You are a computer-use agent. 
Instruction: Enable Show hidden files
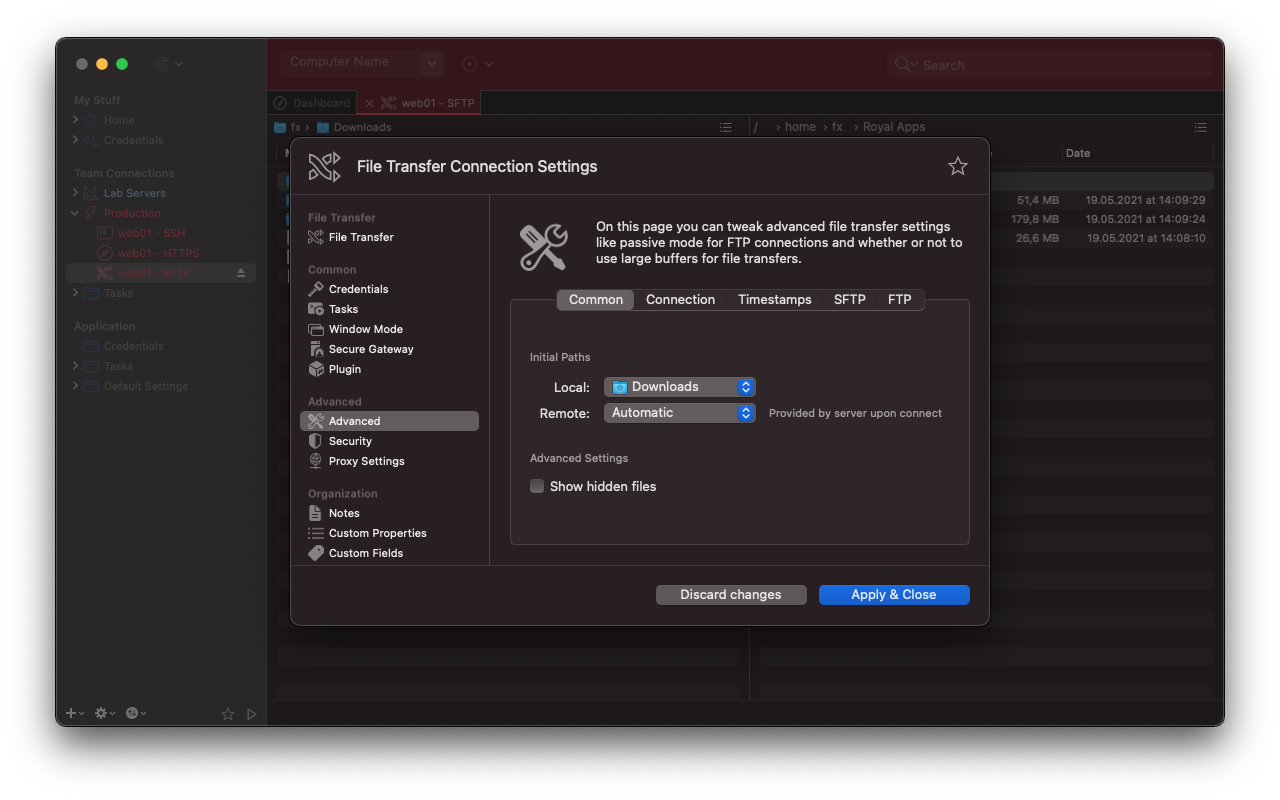537,486
